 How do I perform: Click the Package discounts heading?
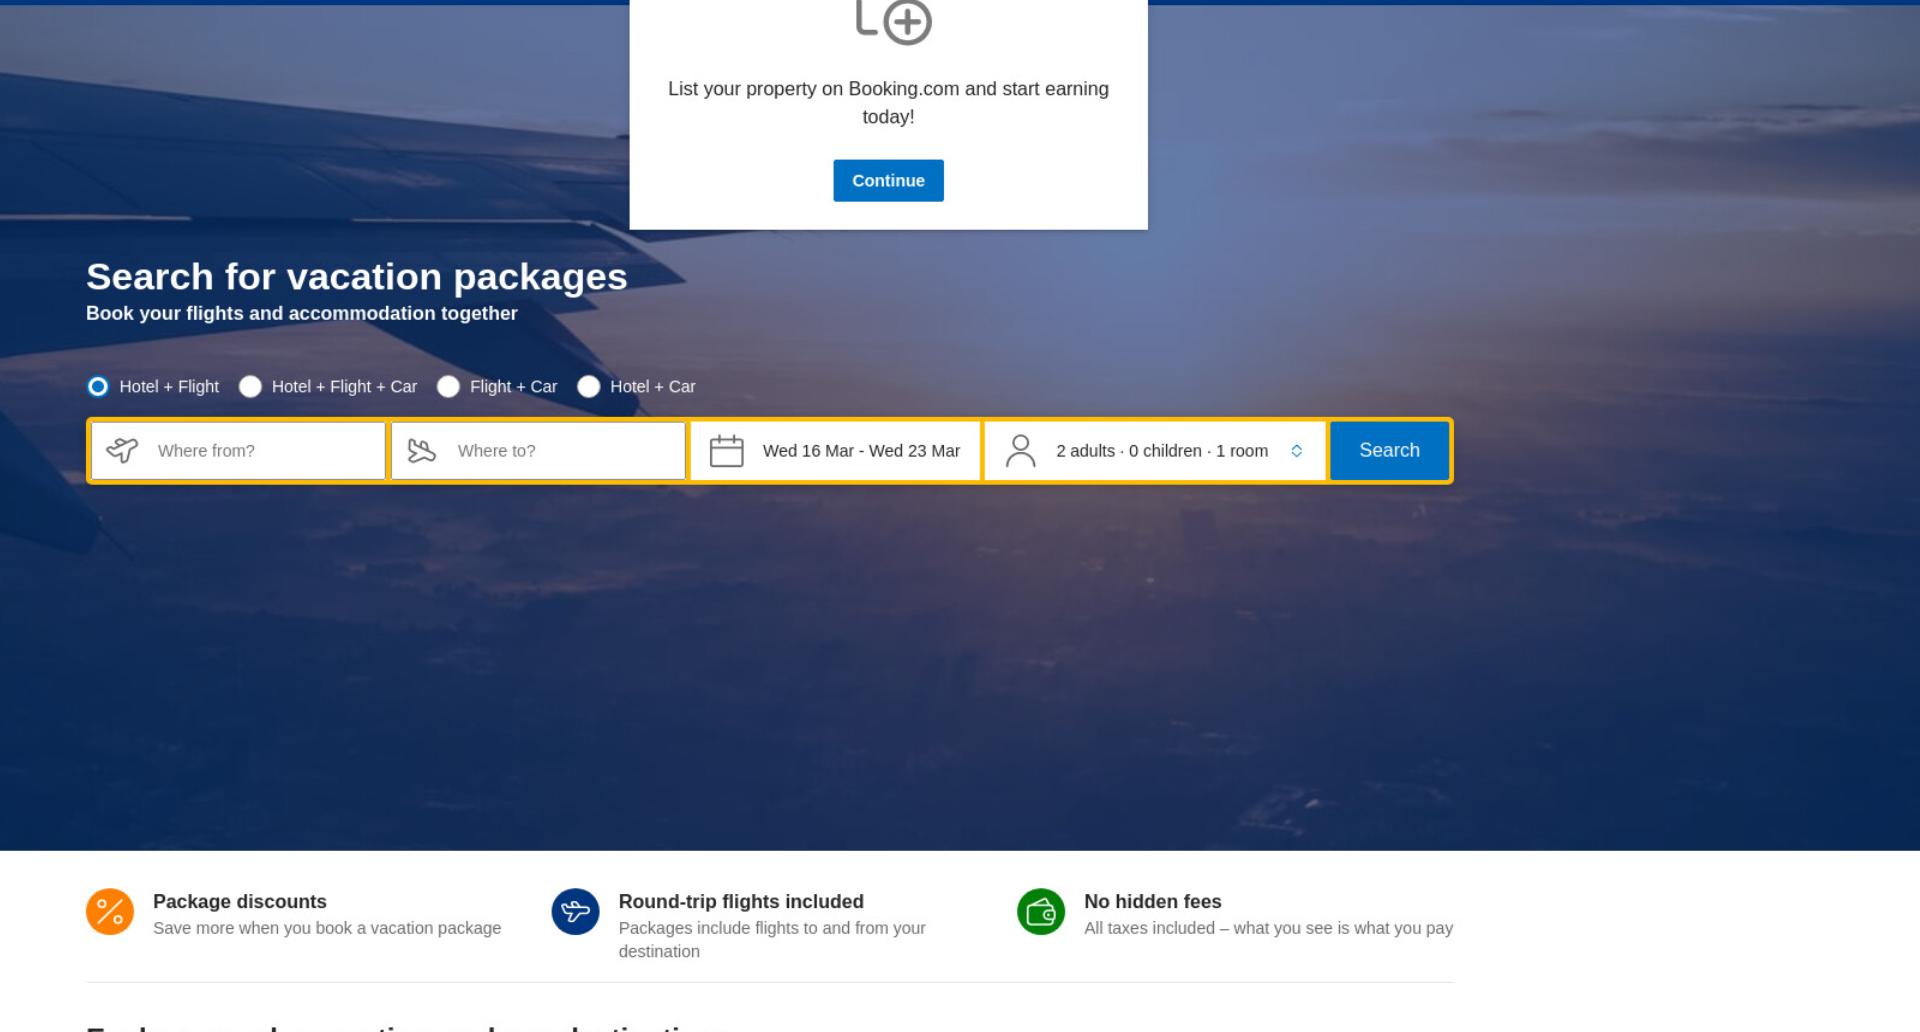pyautogui.click(x=240, y=901)
